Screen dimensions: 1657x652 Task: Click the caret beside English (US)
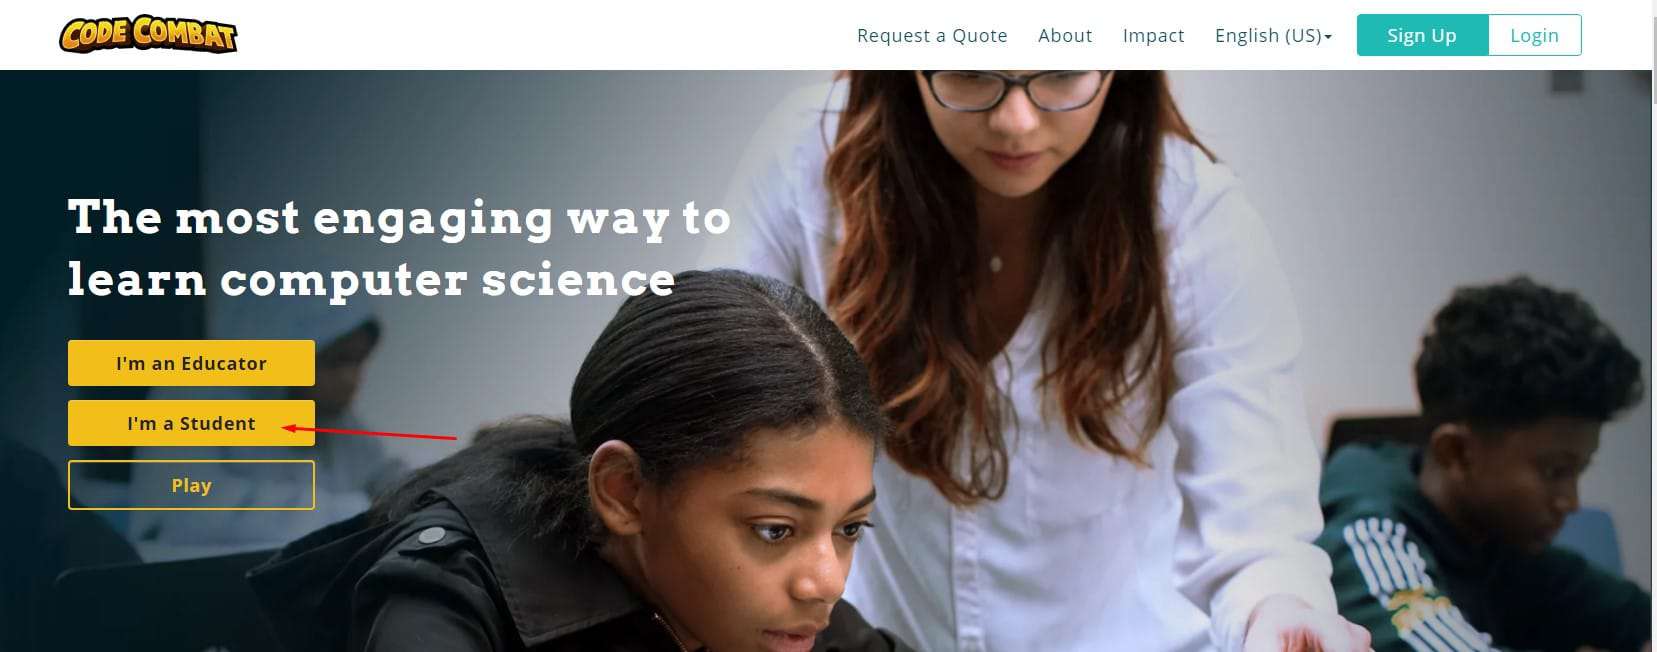[1328, 37]
